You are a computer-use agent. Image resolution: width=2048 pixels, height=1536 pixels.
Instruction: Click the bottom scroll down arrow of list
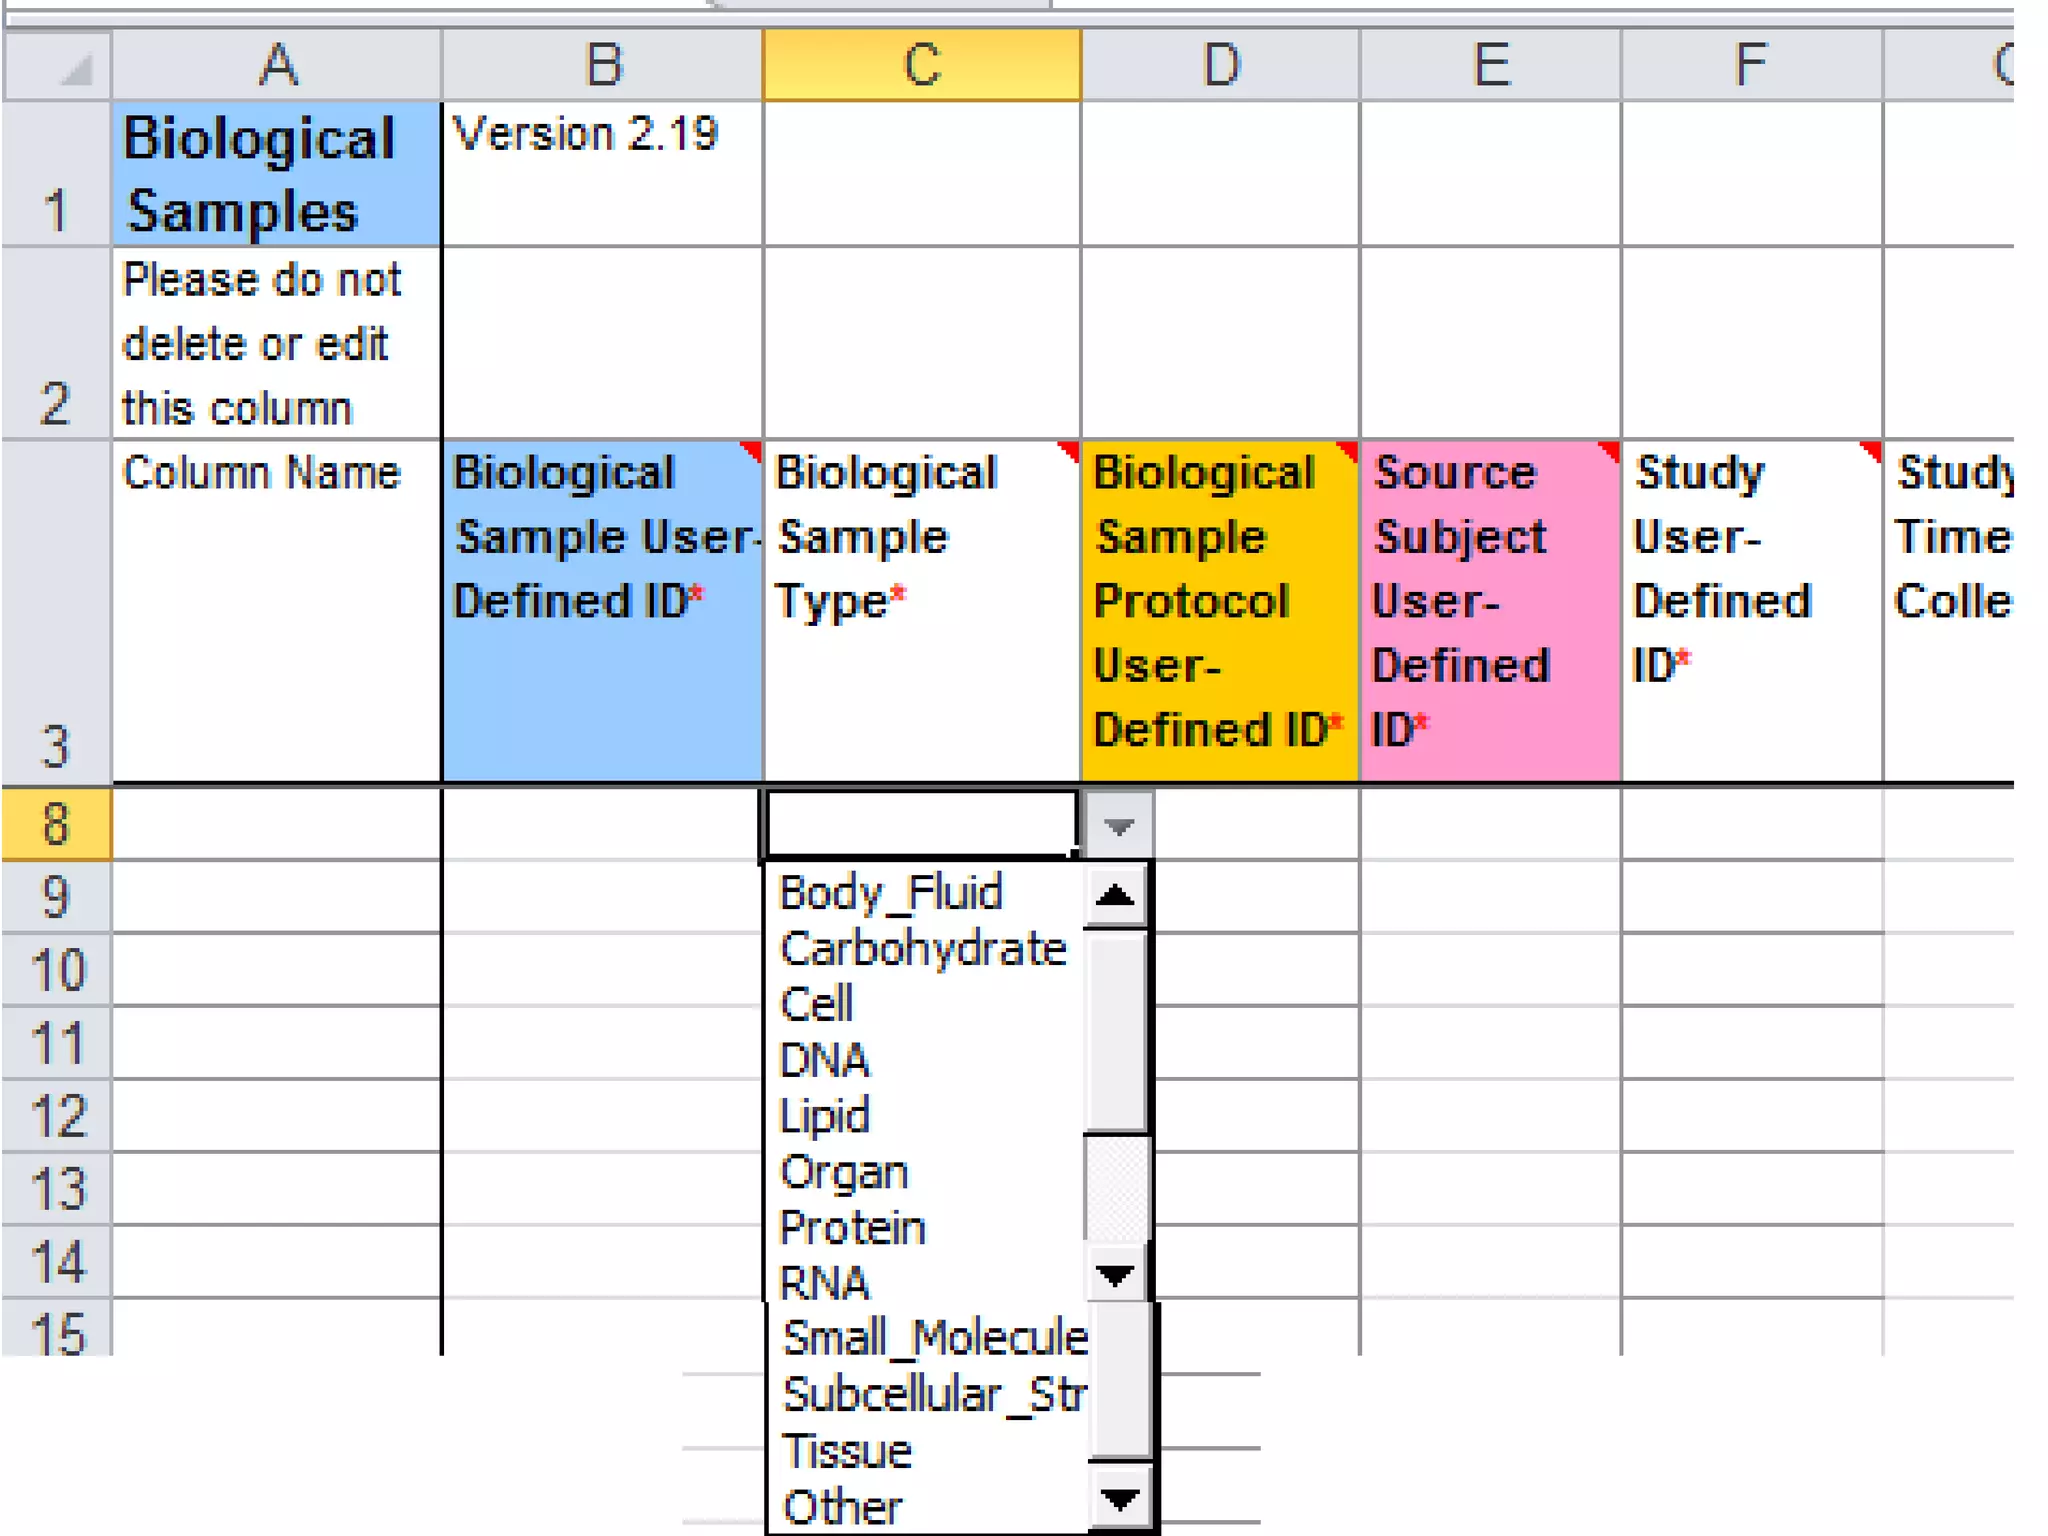point(1119,1500)
